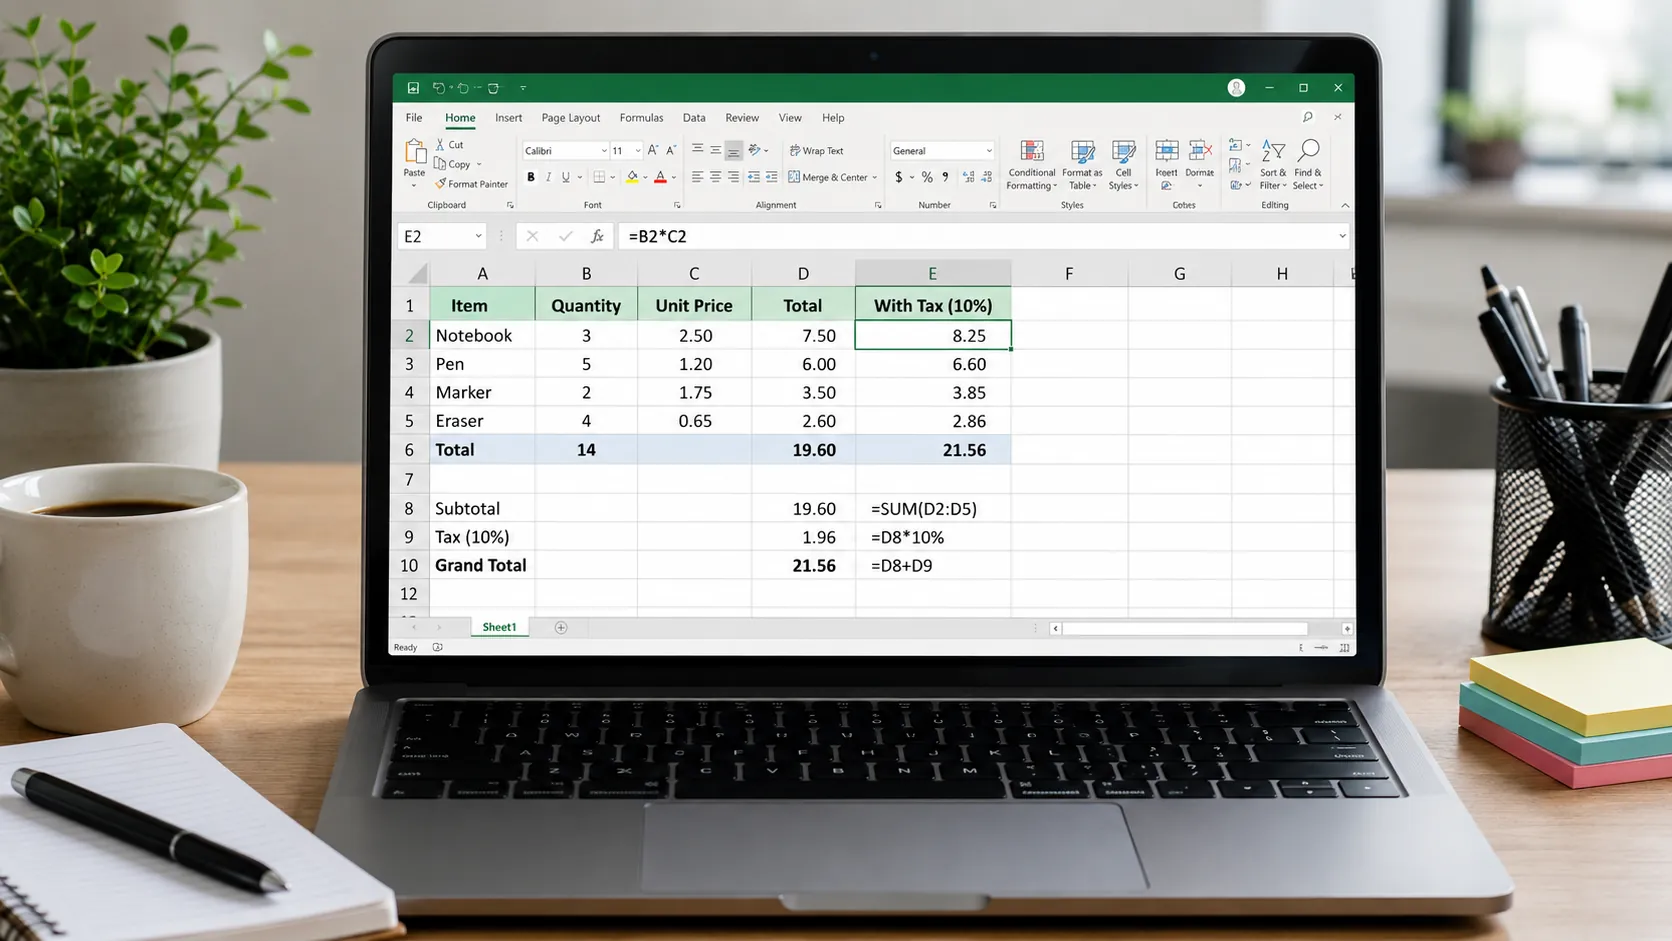This screenshot has width=1672, height=941.
Task: Expand the formula bar chevron
Action: coord(1342,236)
